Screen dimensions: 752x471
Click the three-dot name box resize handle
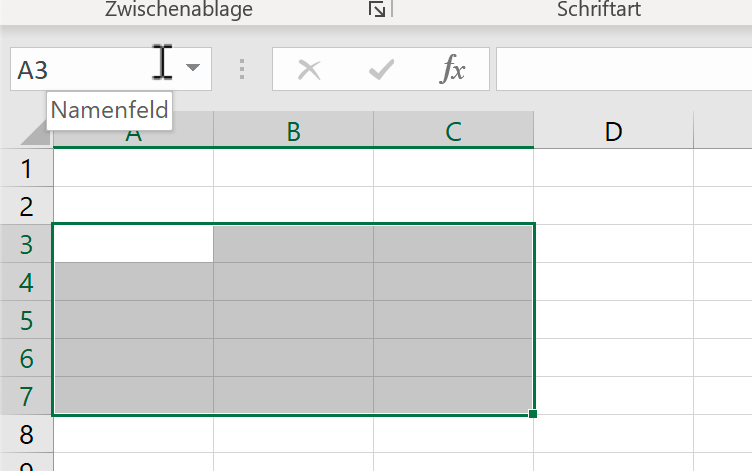point(242,69)
